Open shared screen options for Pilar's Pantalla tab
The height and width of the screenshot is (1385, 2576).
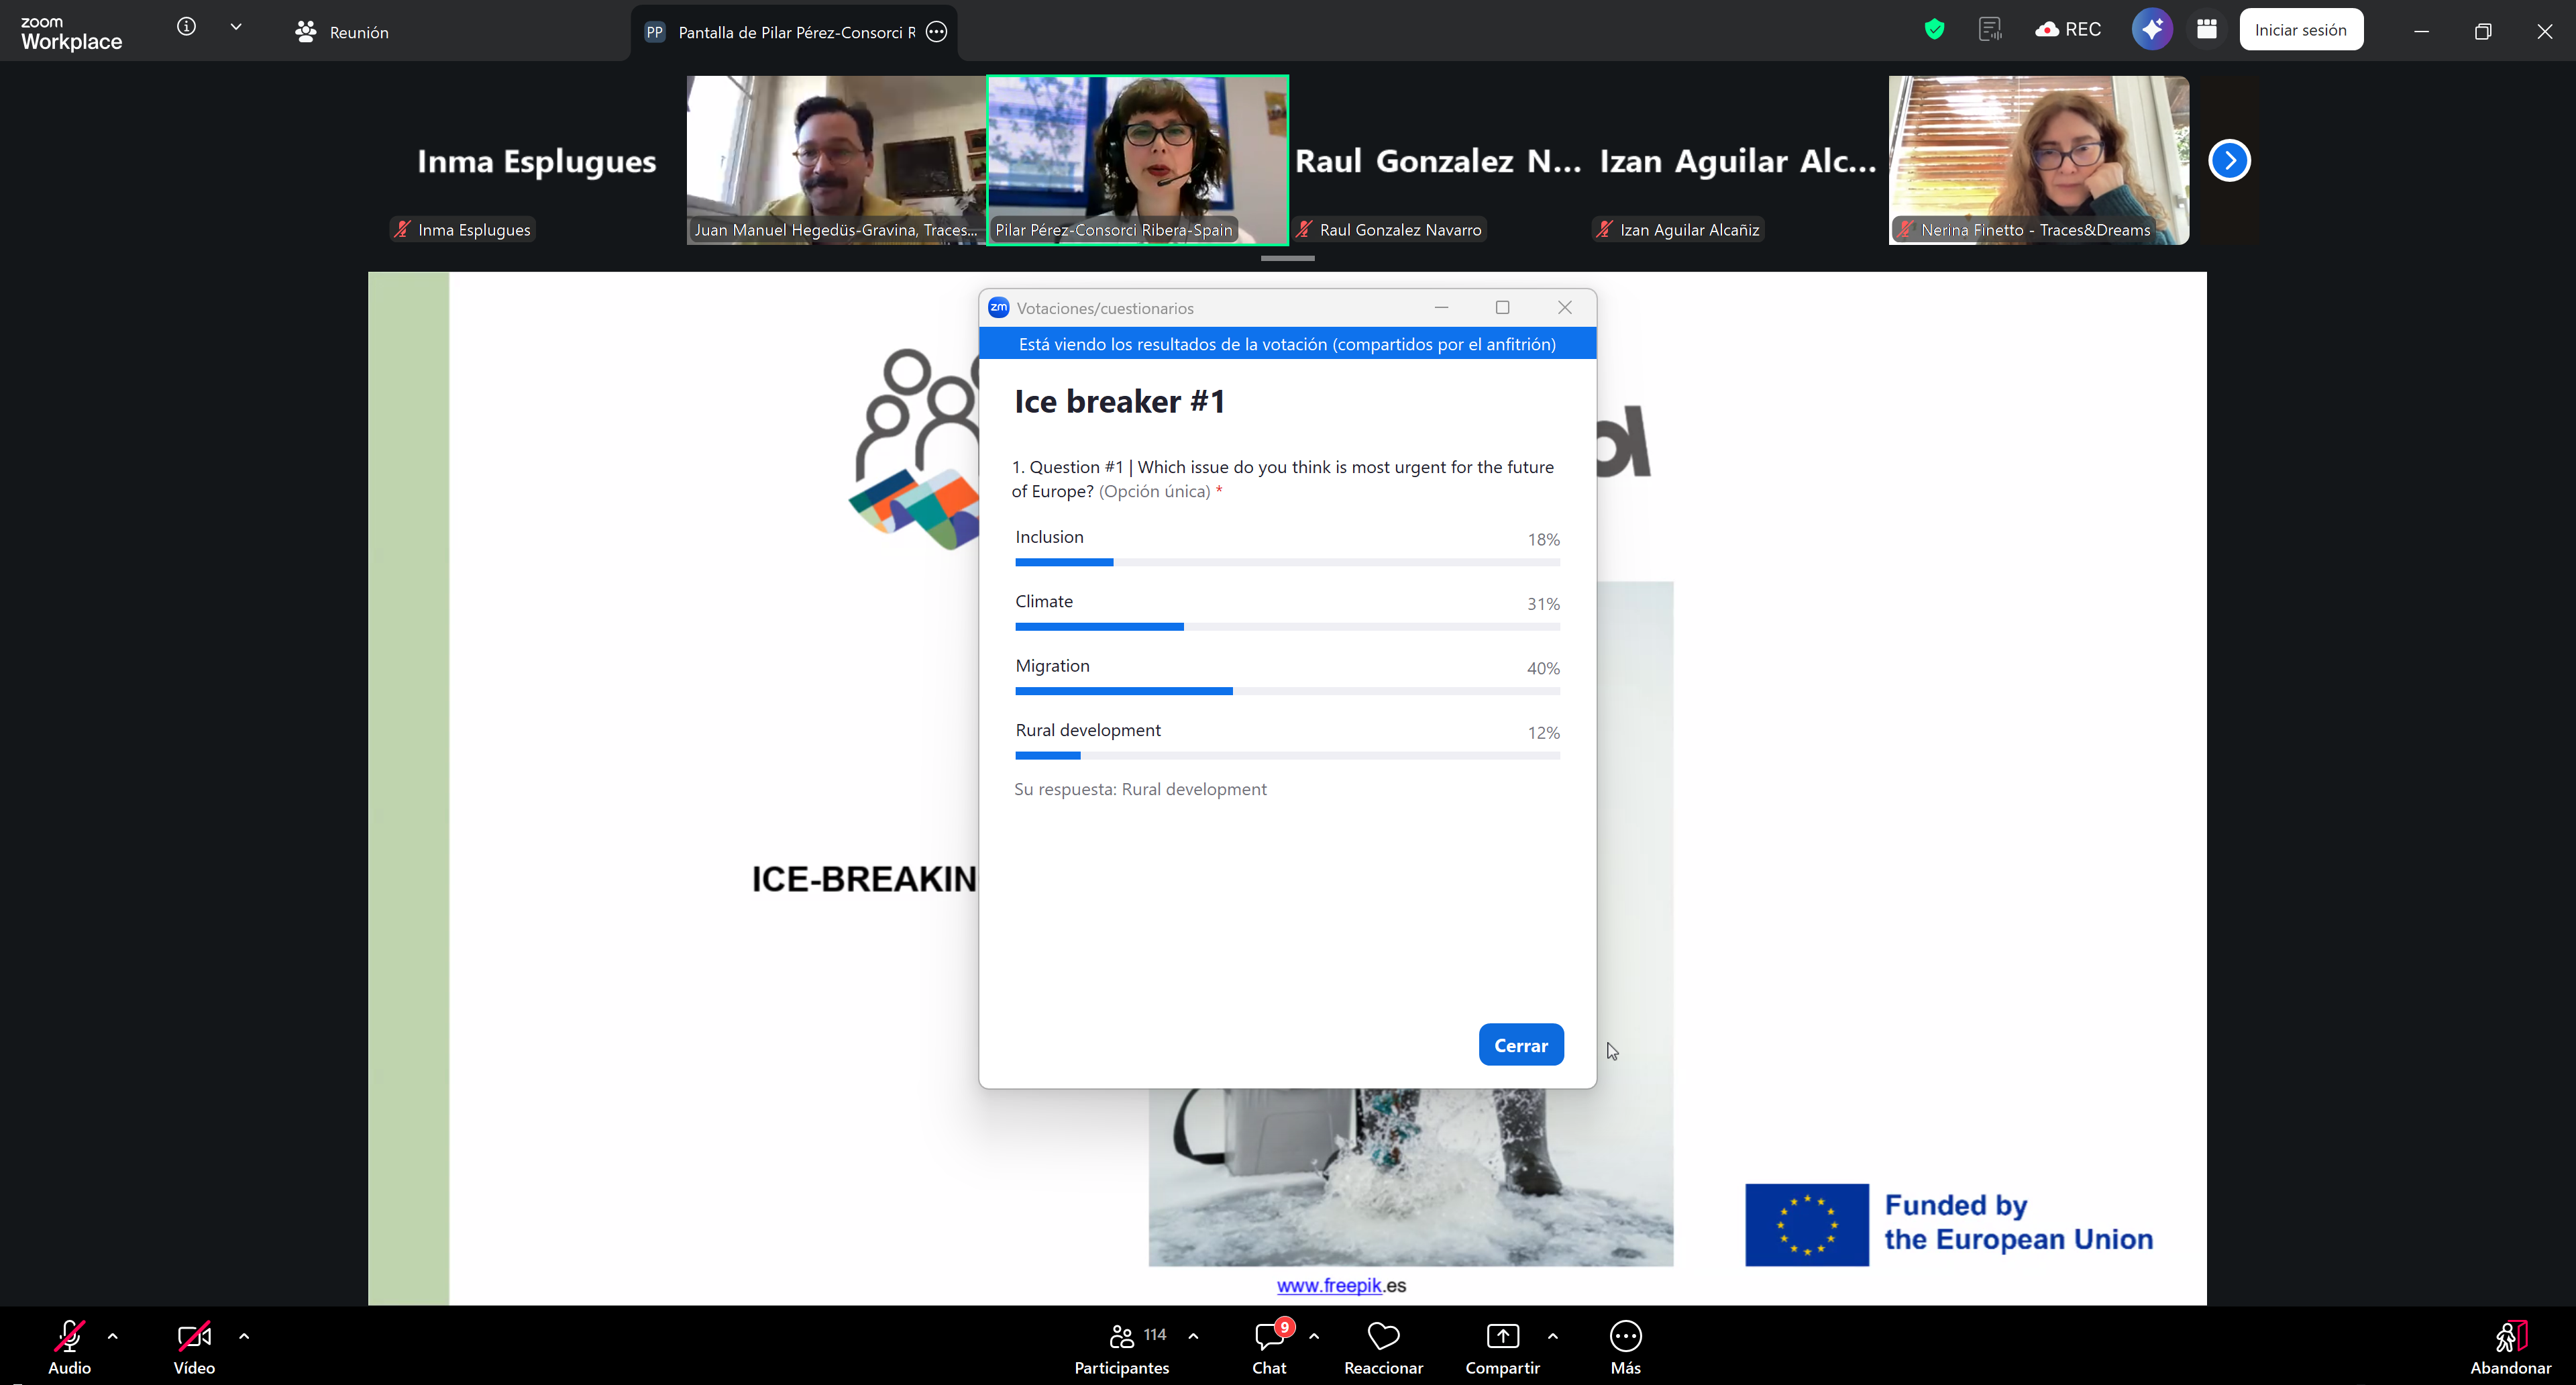click(936, 32)
